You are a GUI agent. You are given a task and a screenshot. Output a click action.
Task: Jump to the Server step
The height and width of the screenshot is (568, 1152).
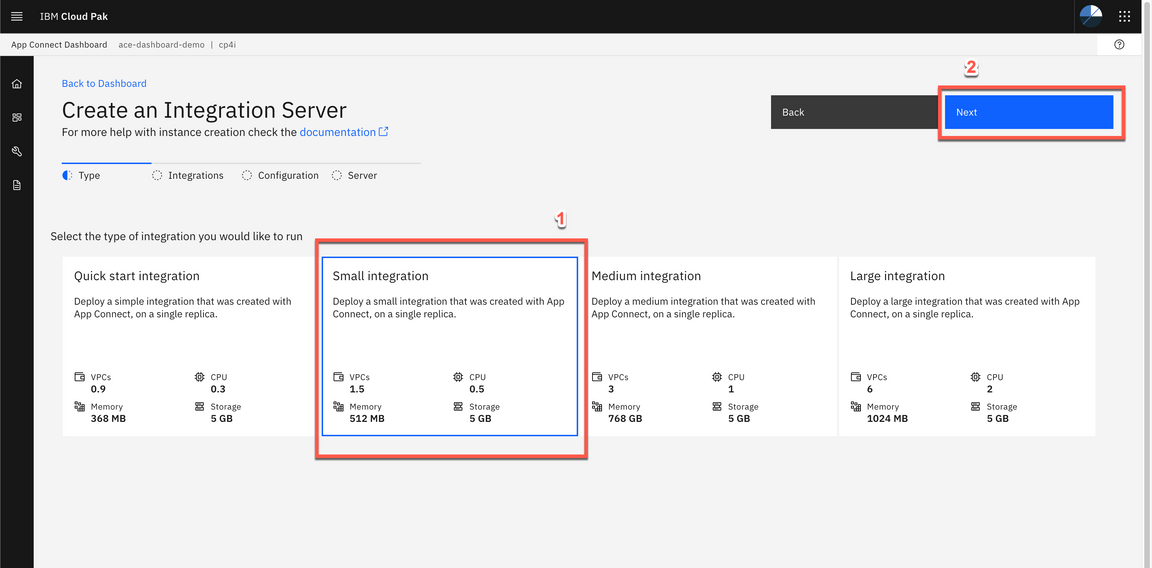355,176
